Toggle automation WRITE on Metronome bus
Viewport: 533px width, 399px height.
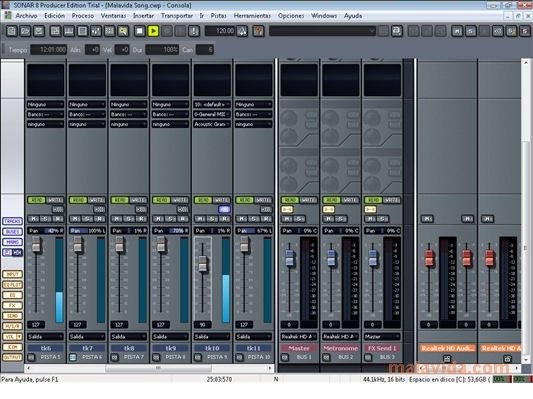[349, 200]
